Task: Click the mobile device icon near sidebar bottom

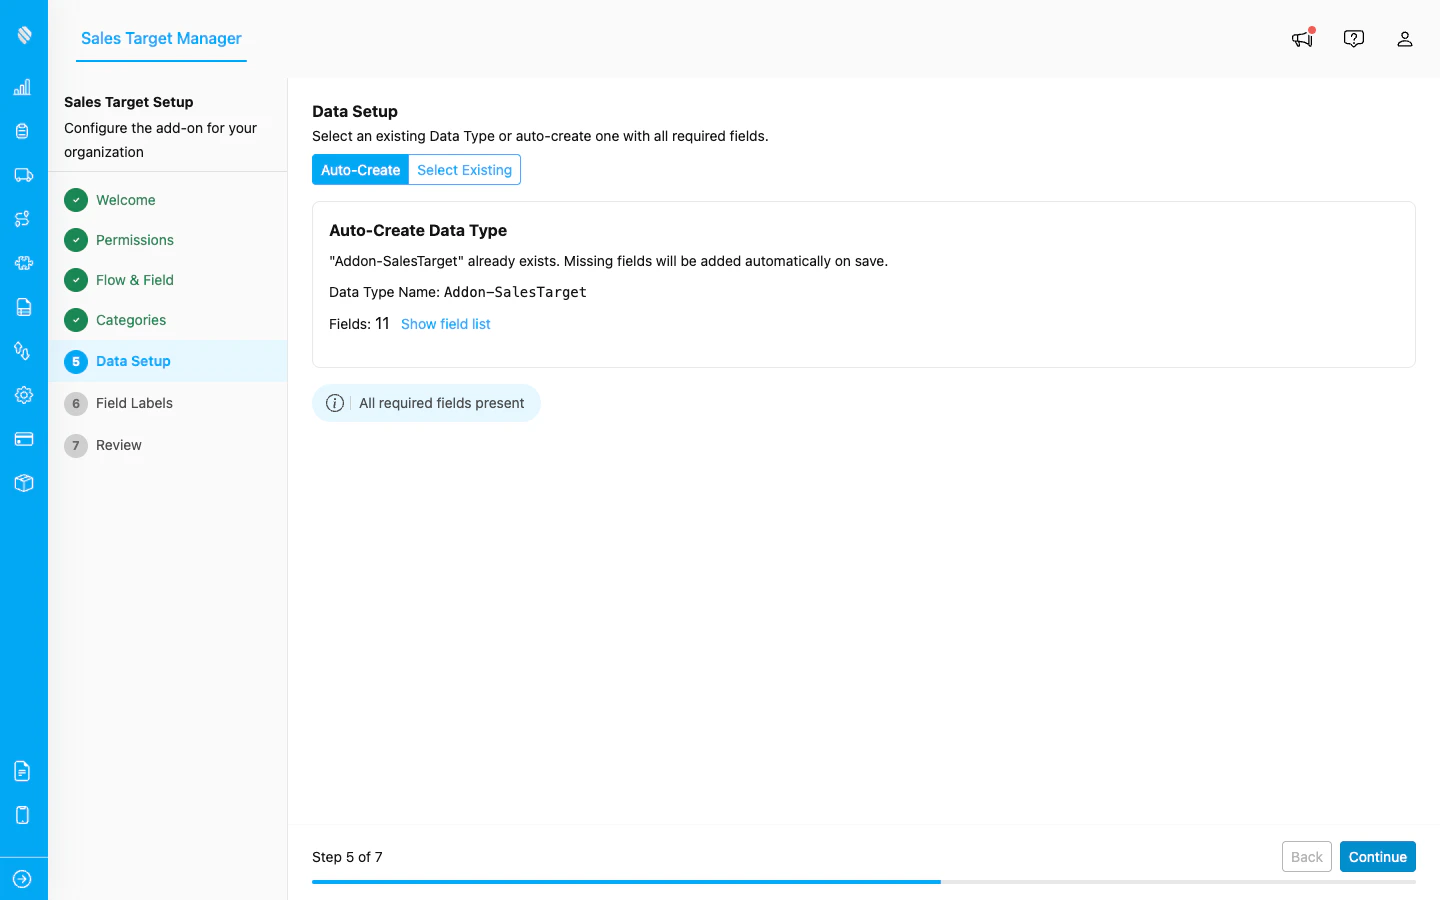Action: (23, 815)
